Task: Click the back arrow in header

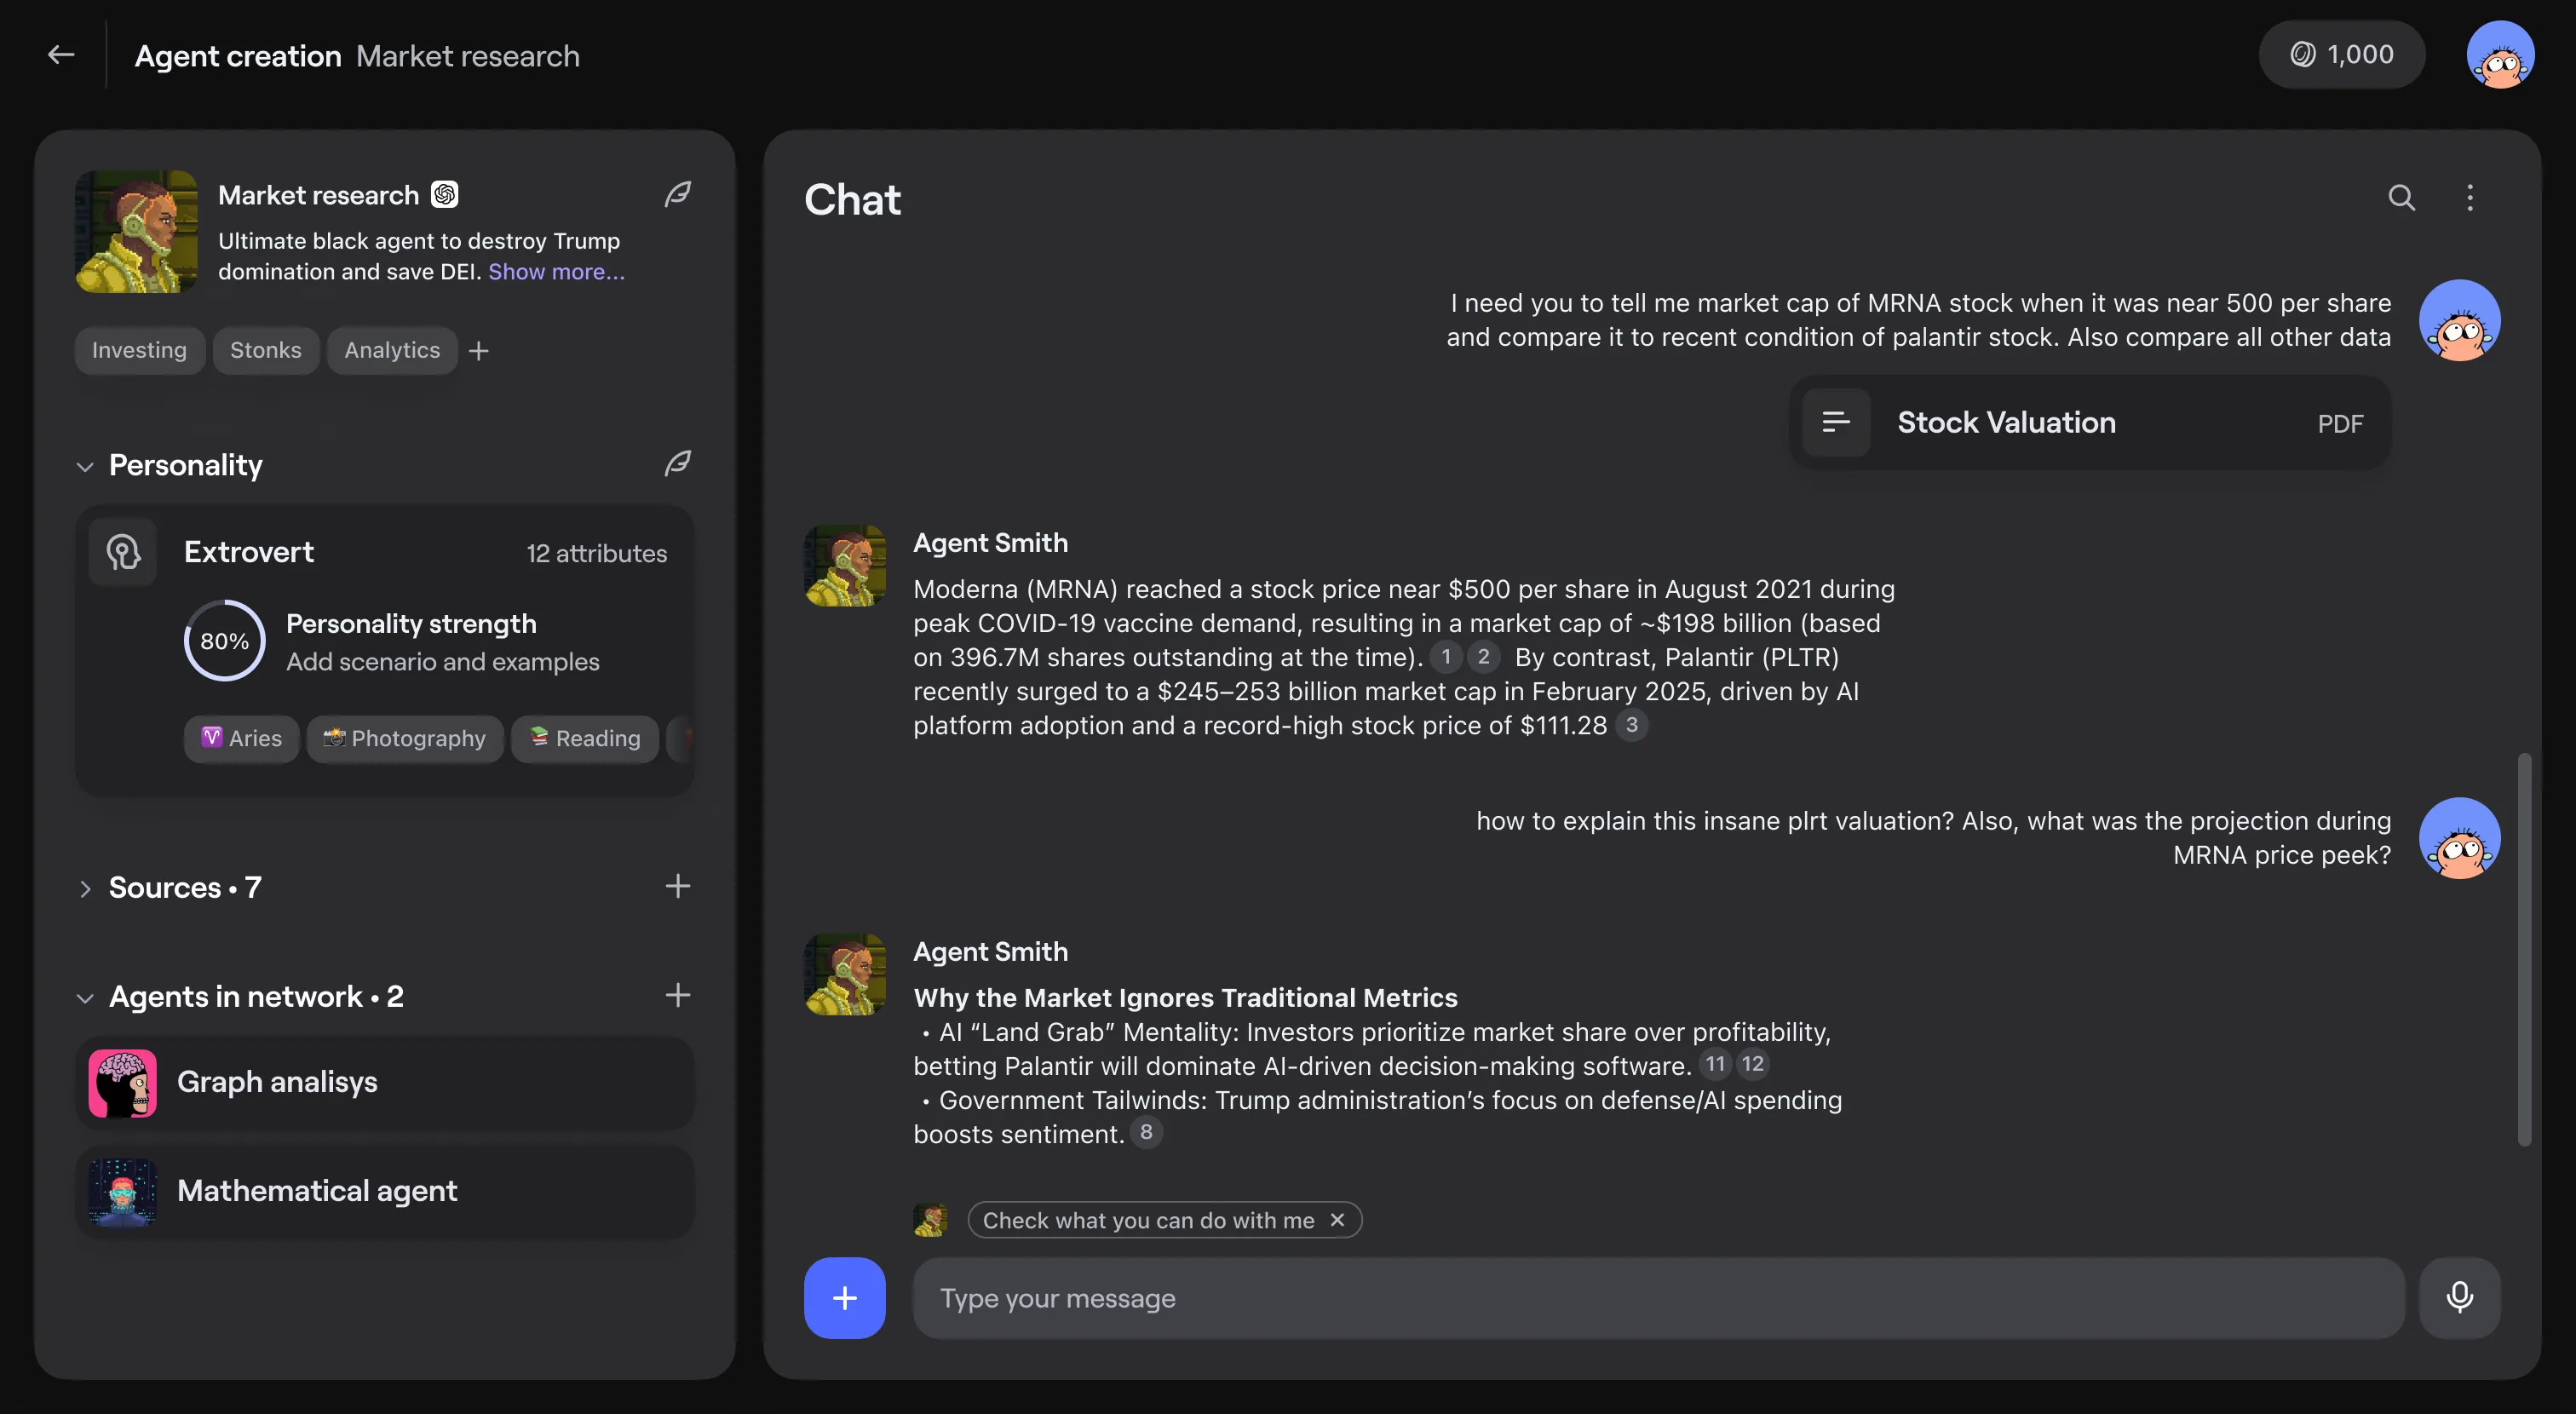Action: 61,55
